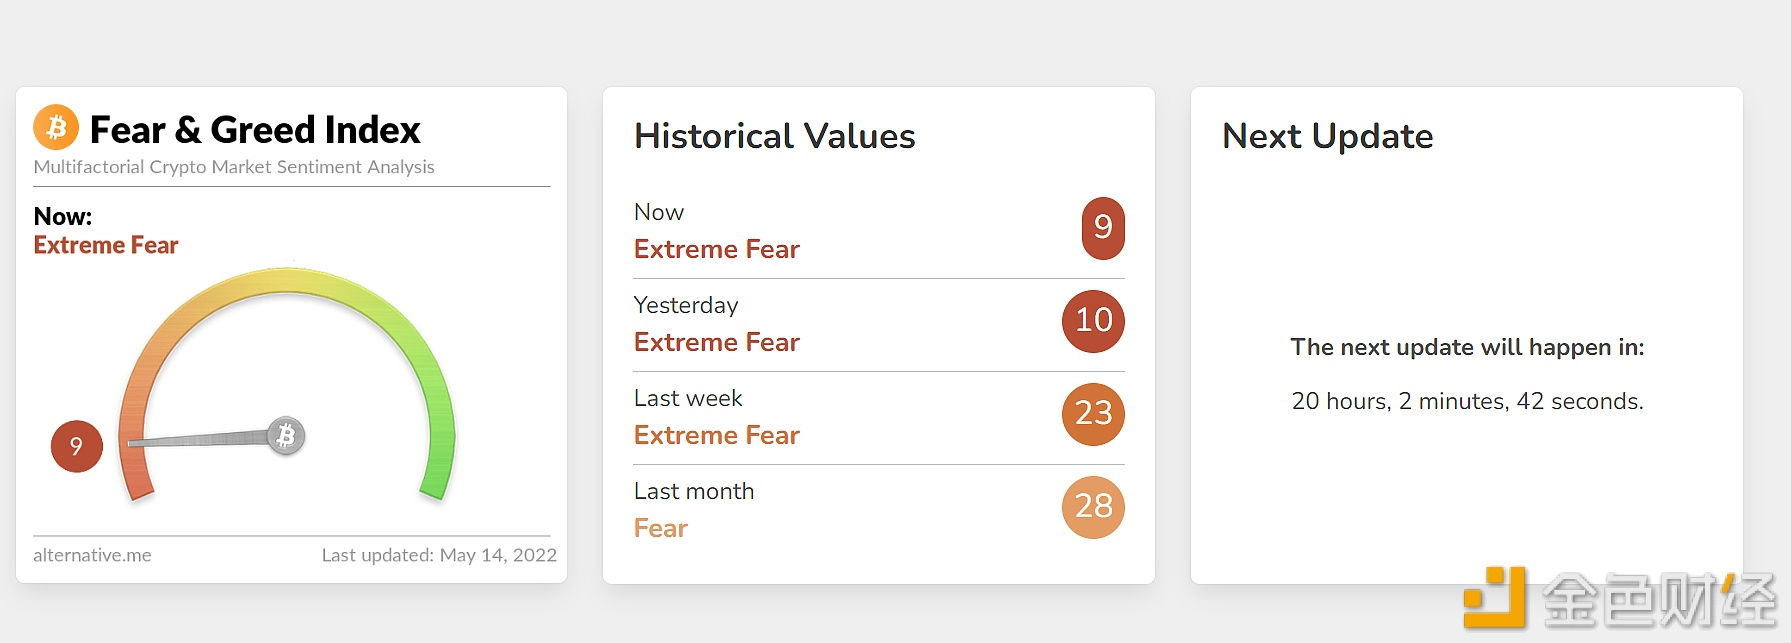Click the Historical Values heading

coord(774,136)
